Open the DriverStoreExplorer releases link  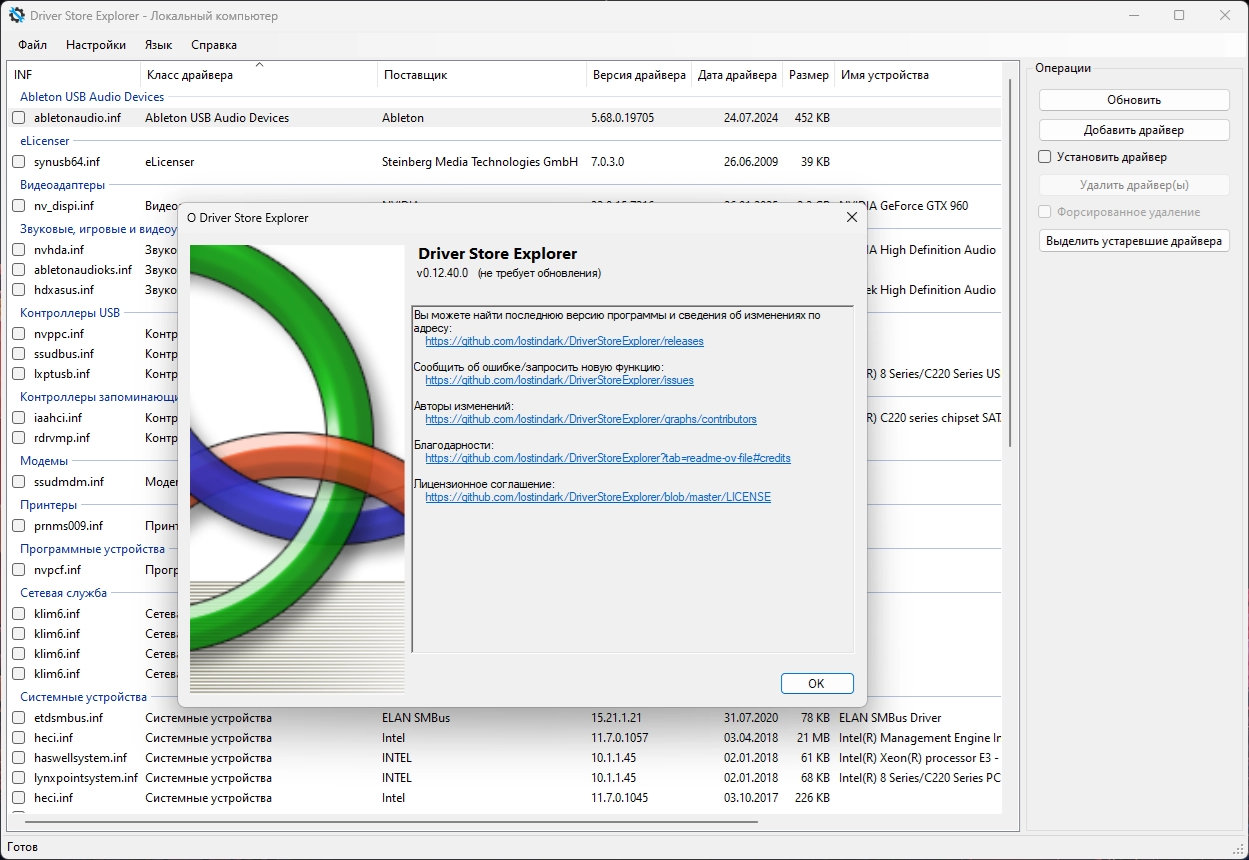pos(564,341)
